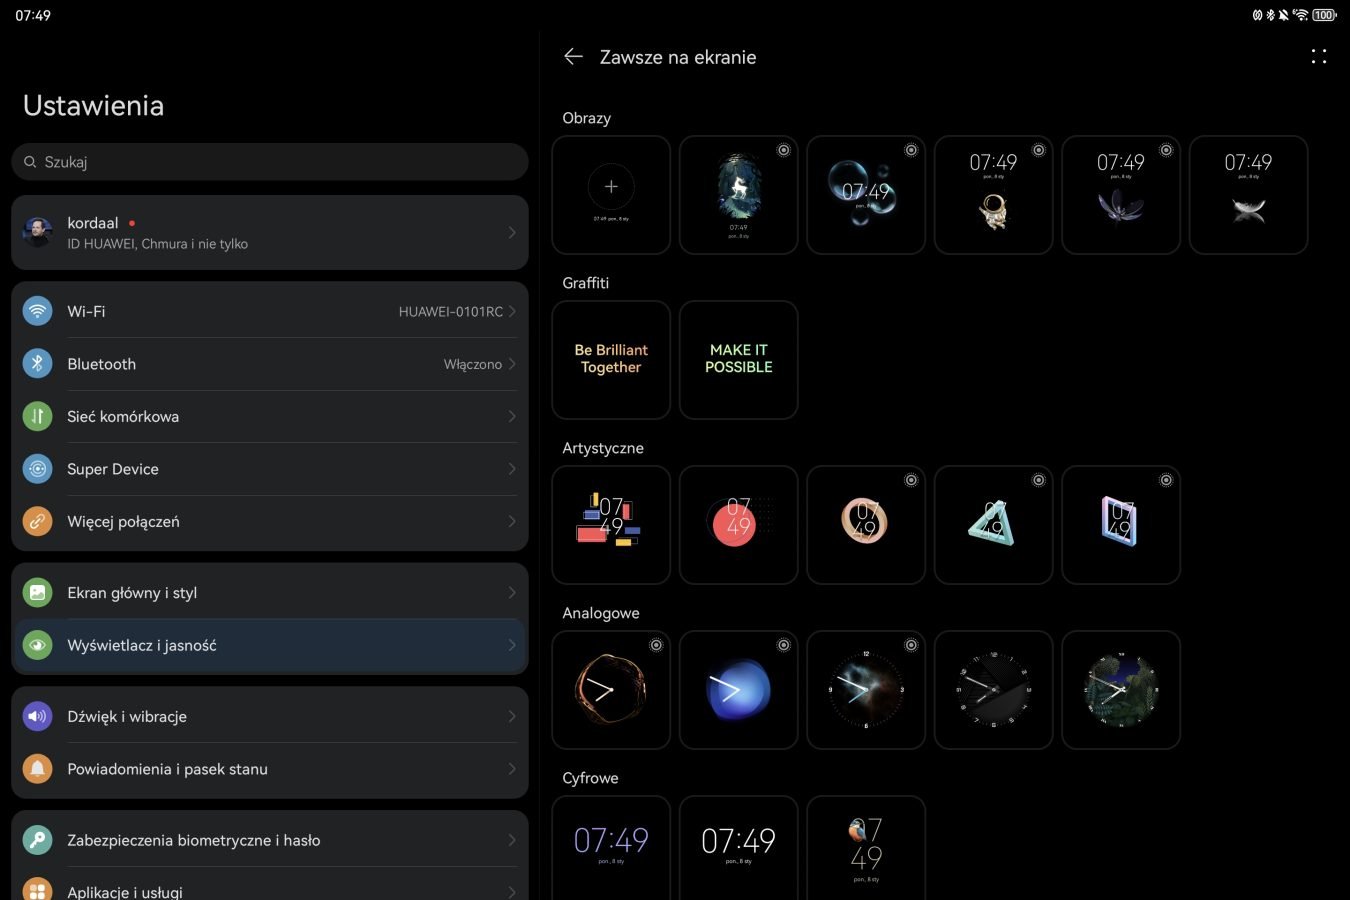
Task: Select the astronaut image clock style
Action: click(x=993, y=195)
